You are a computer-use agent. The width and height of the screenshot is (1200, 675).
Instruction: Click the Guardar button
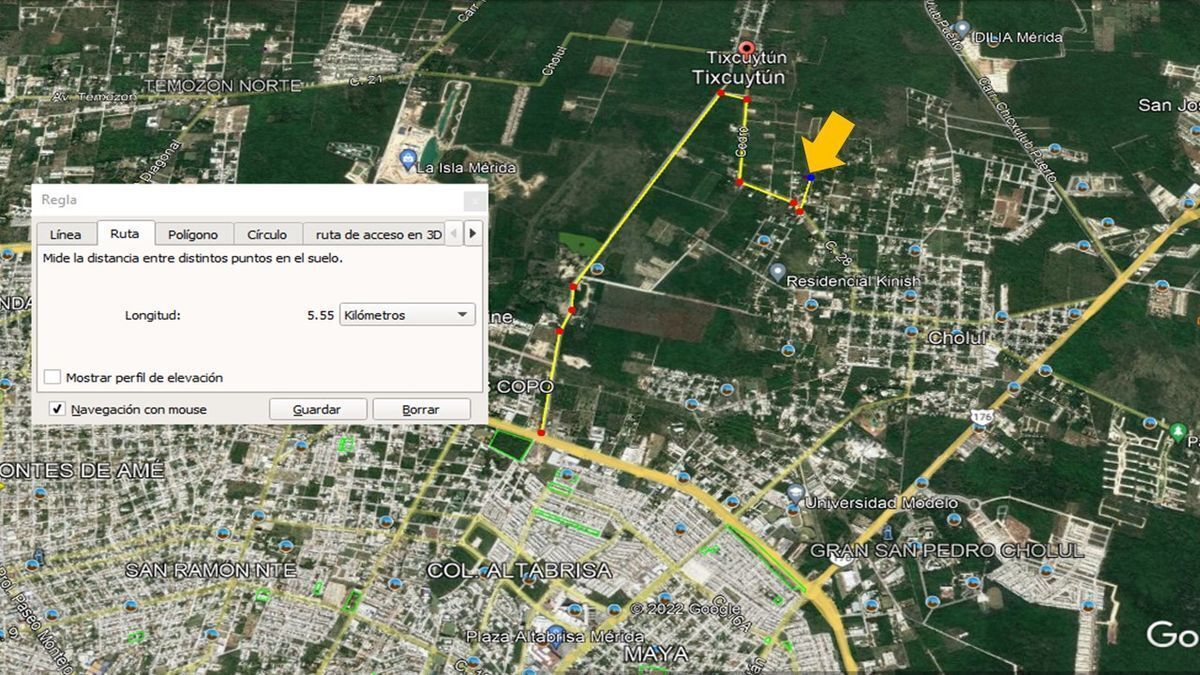[317, 409]
